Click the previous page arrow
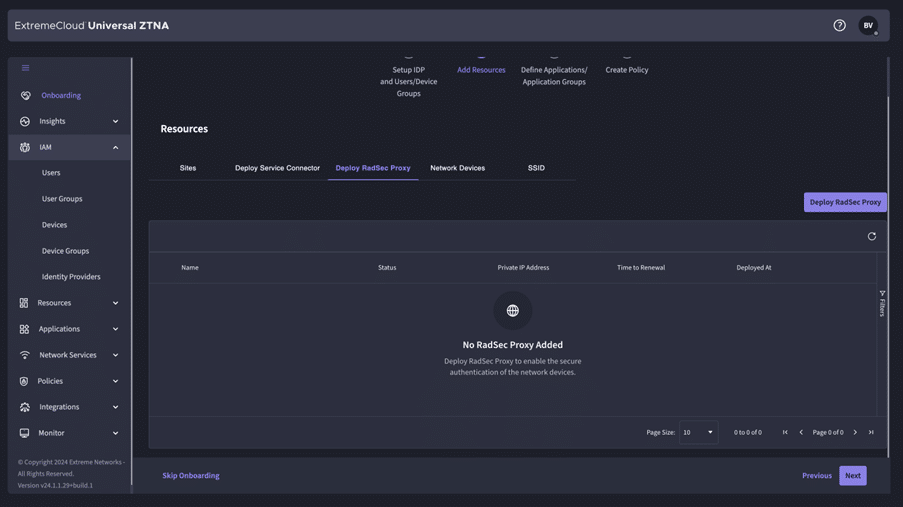Viewport: 903px width, 507px height. pyautogui.click(x=801, y=433)
